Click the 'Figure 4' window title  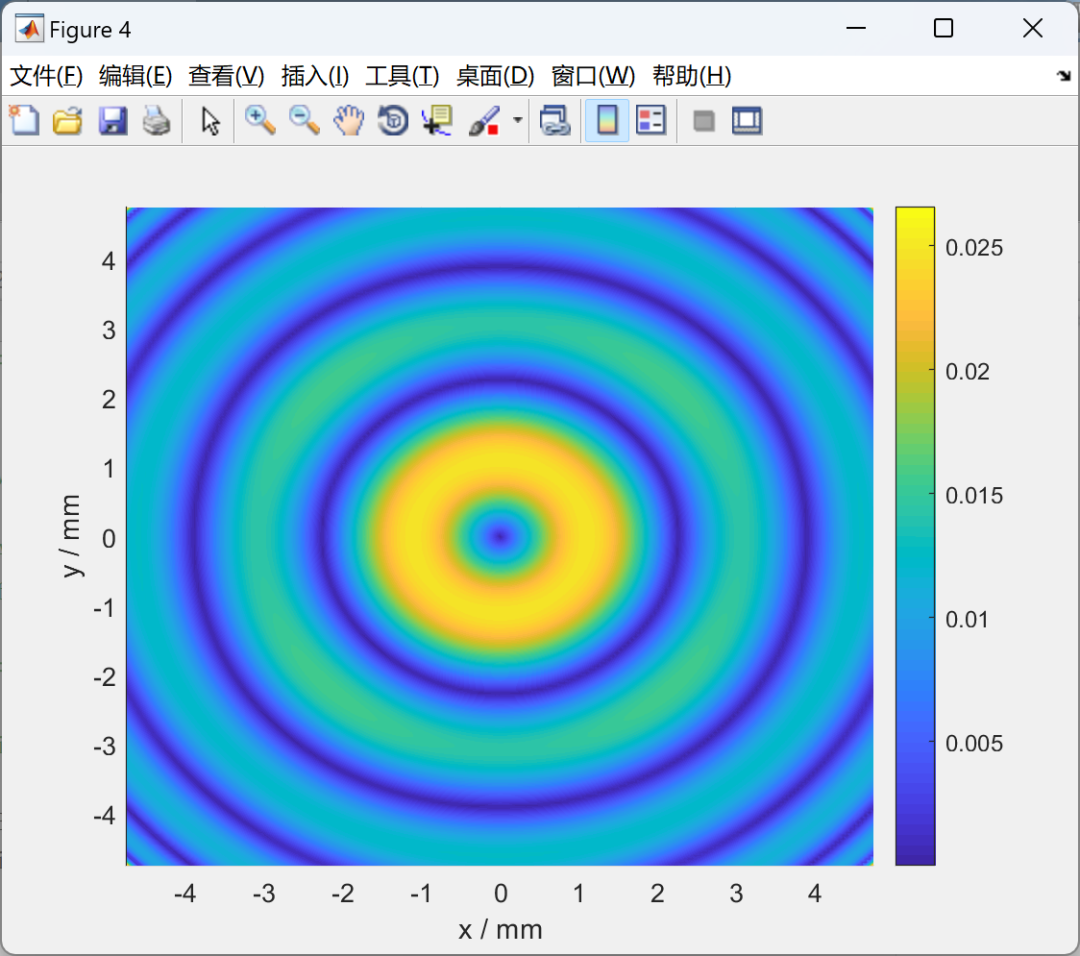[90, 30]
